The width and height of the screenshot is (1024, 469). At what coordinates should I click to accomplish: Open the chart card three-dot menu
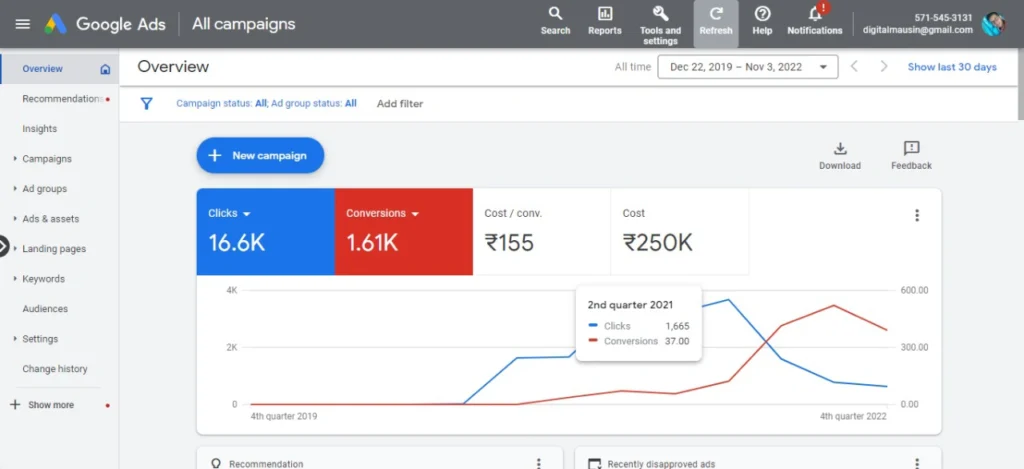pyautogui.click(x=916, y=214)
